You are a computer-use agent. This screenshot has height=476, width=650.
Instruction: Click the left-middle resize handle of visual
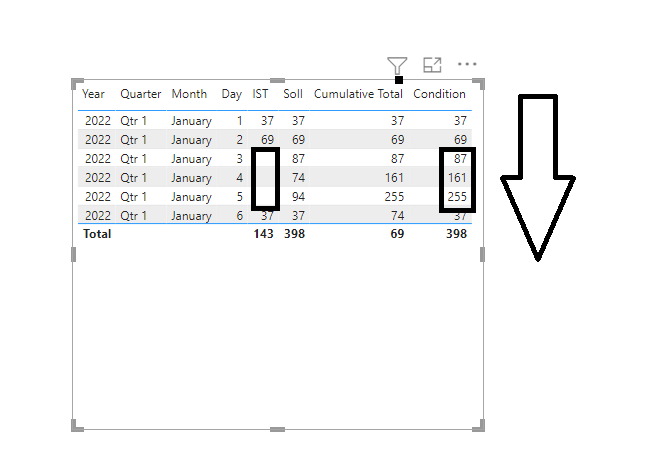[x=73, y=255]
